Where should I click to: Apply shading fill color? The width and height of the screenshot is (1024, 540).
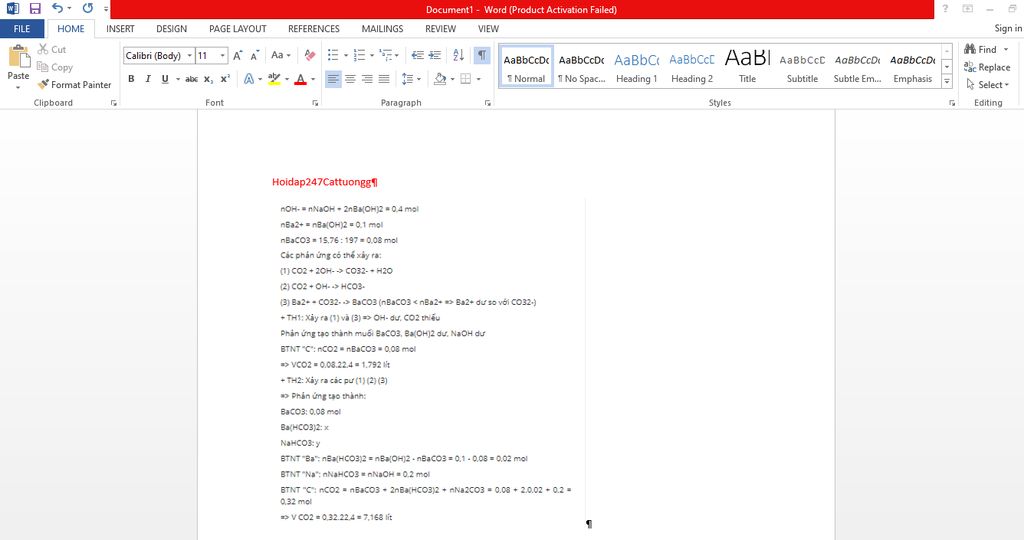click(x=440, y=79)
